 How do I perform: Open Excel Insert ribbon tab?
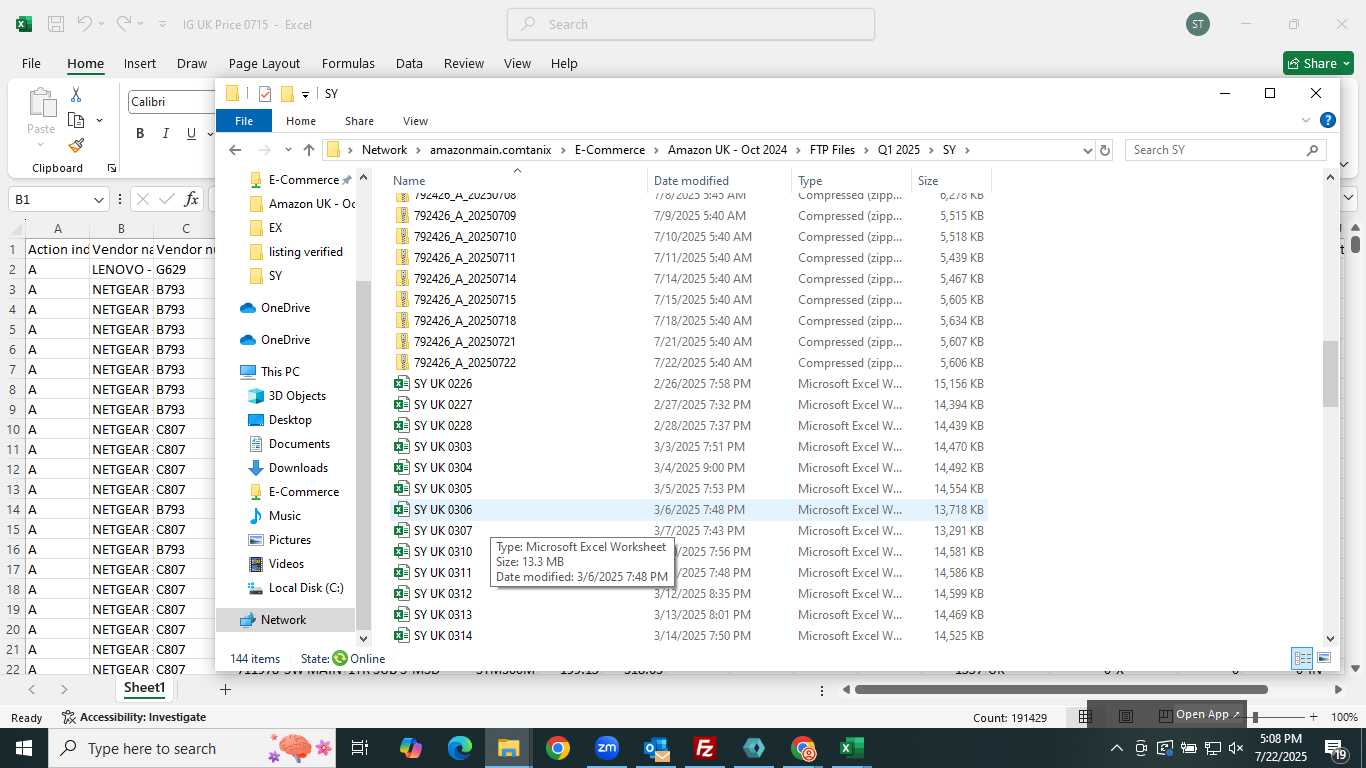click(139, 63)
